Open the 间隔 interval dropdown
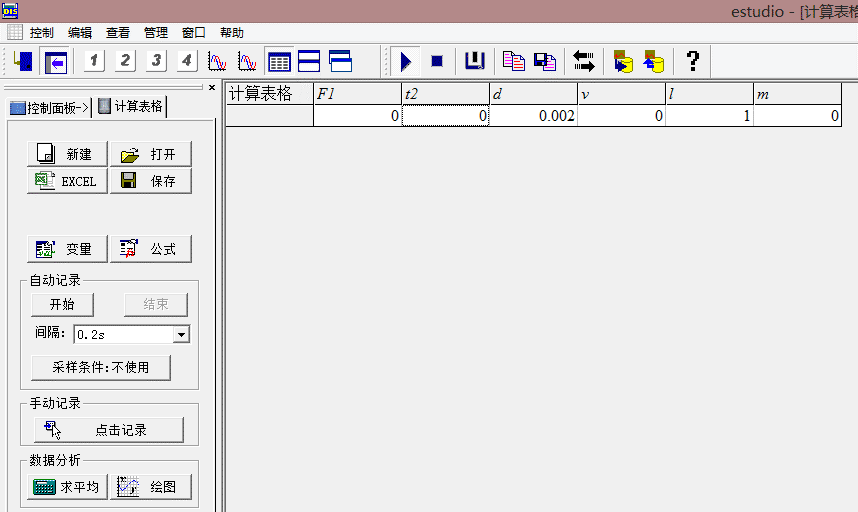 181,335
